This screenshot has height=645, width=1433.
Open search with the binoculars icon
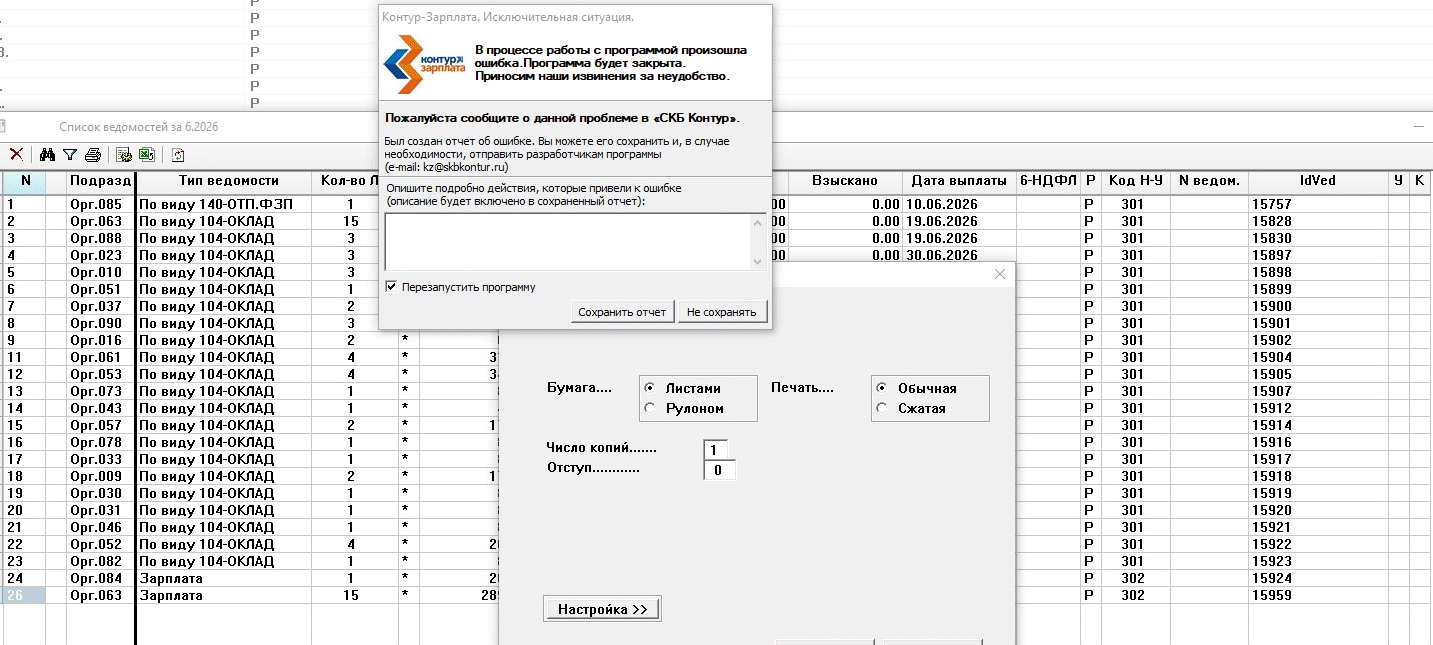47,155
